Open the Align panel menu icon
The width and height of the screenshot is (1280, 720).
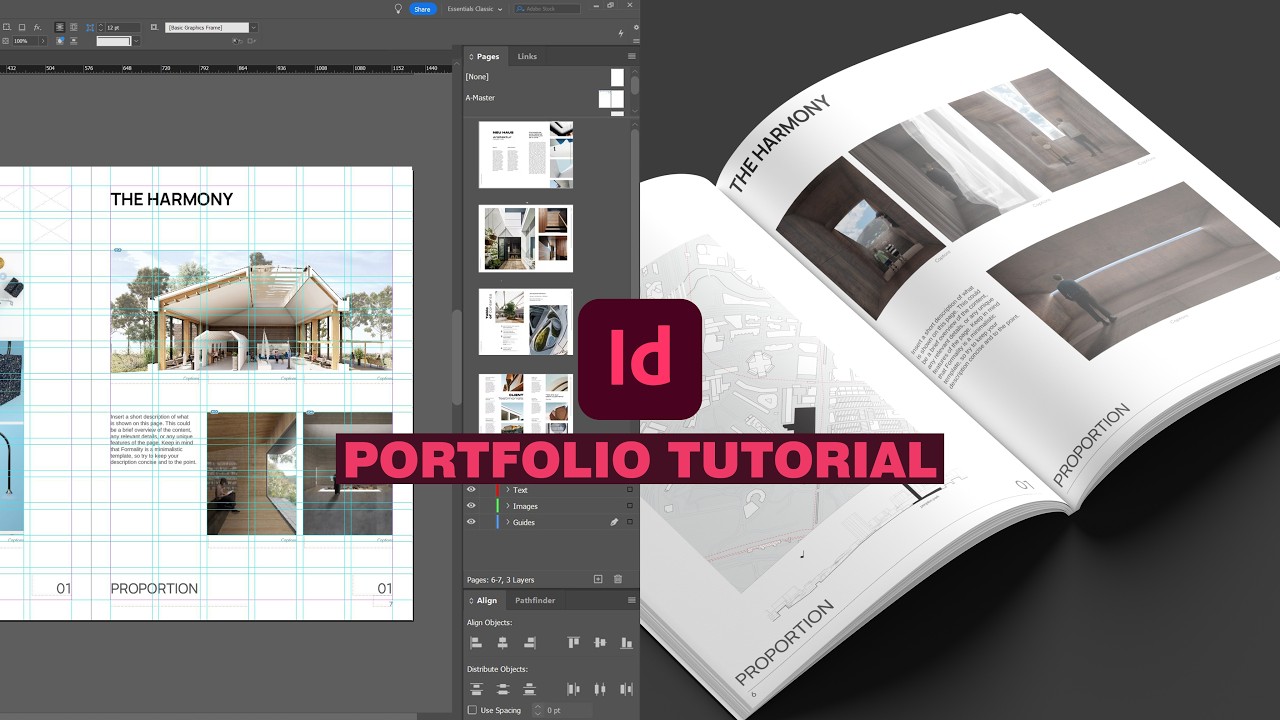[631, 600]
